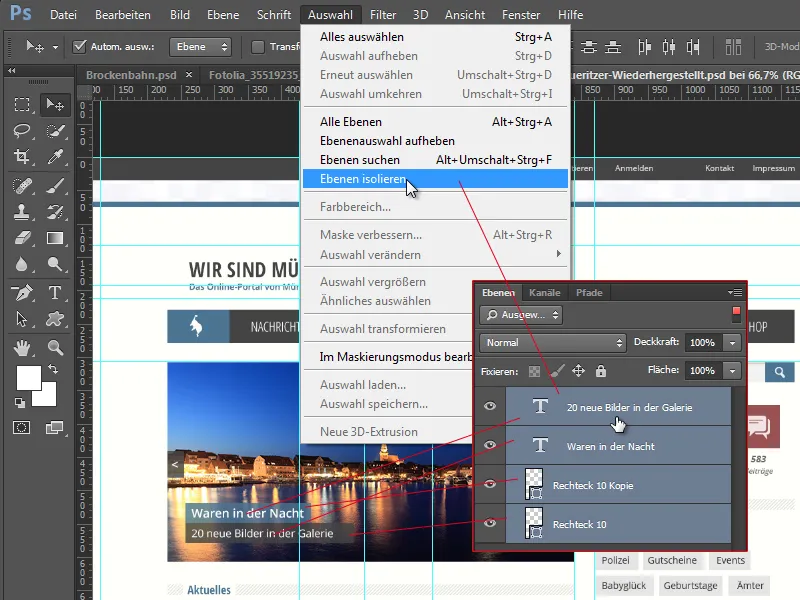Select the Type tool
Screen dimensions: 800x600
pyautogui.click(x=55, y=293)
